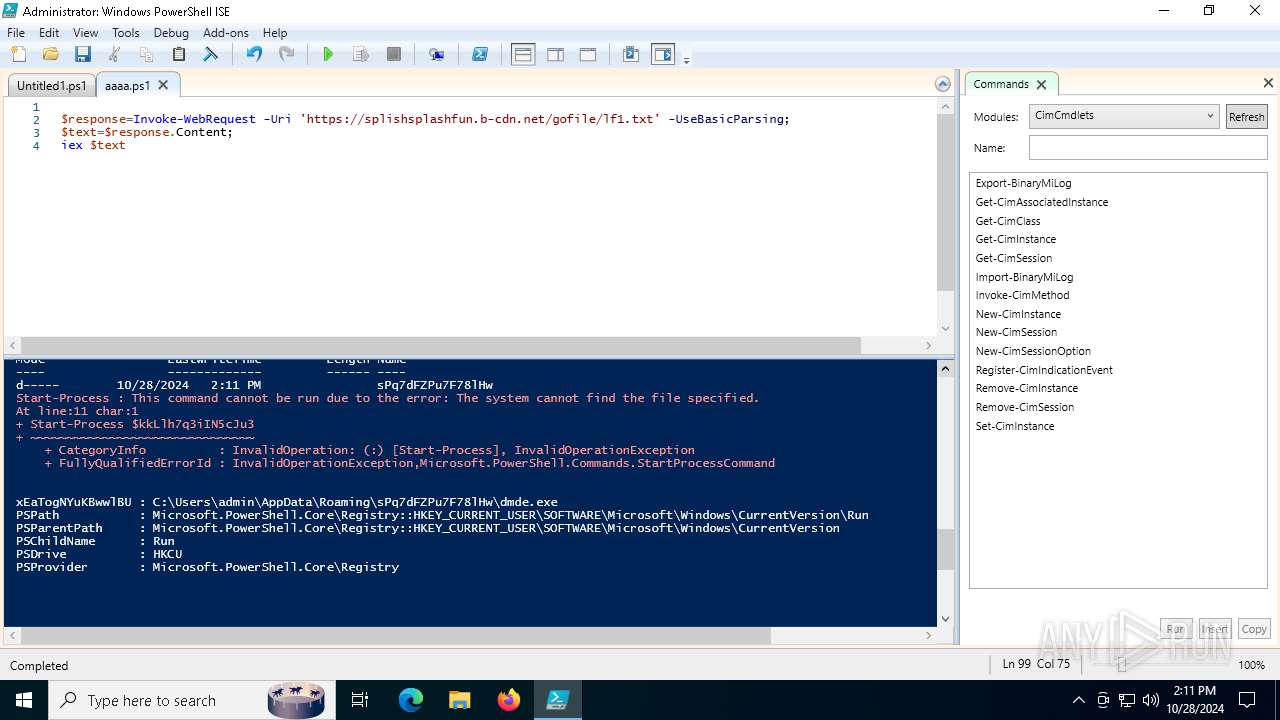
Task: Undo the last edit
Action: tap(254, 55)
